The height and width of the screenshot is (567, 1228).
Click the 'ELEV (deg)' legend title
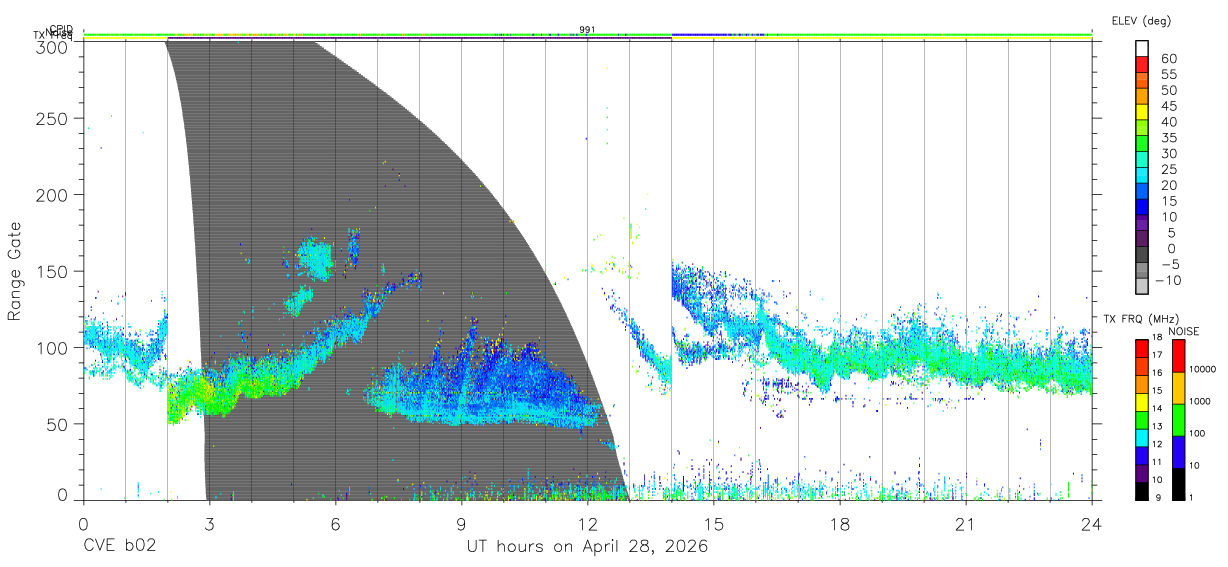point(1142,20)
